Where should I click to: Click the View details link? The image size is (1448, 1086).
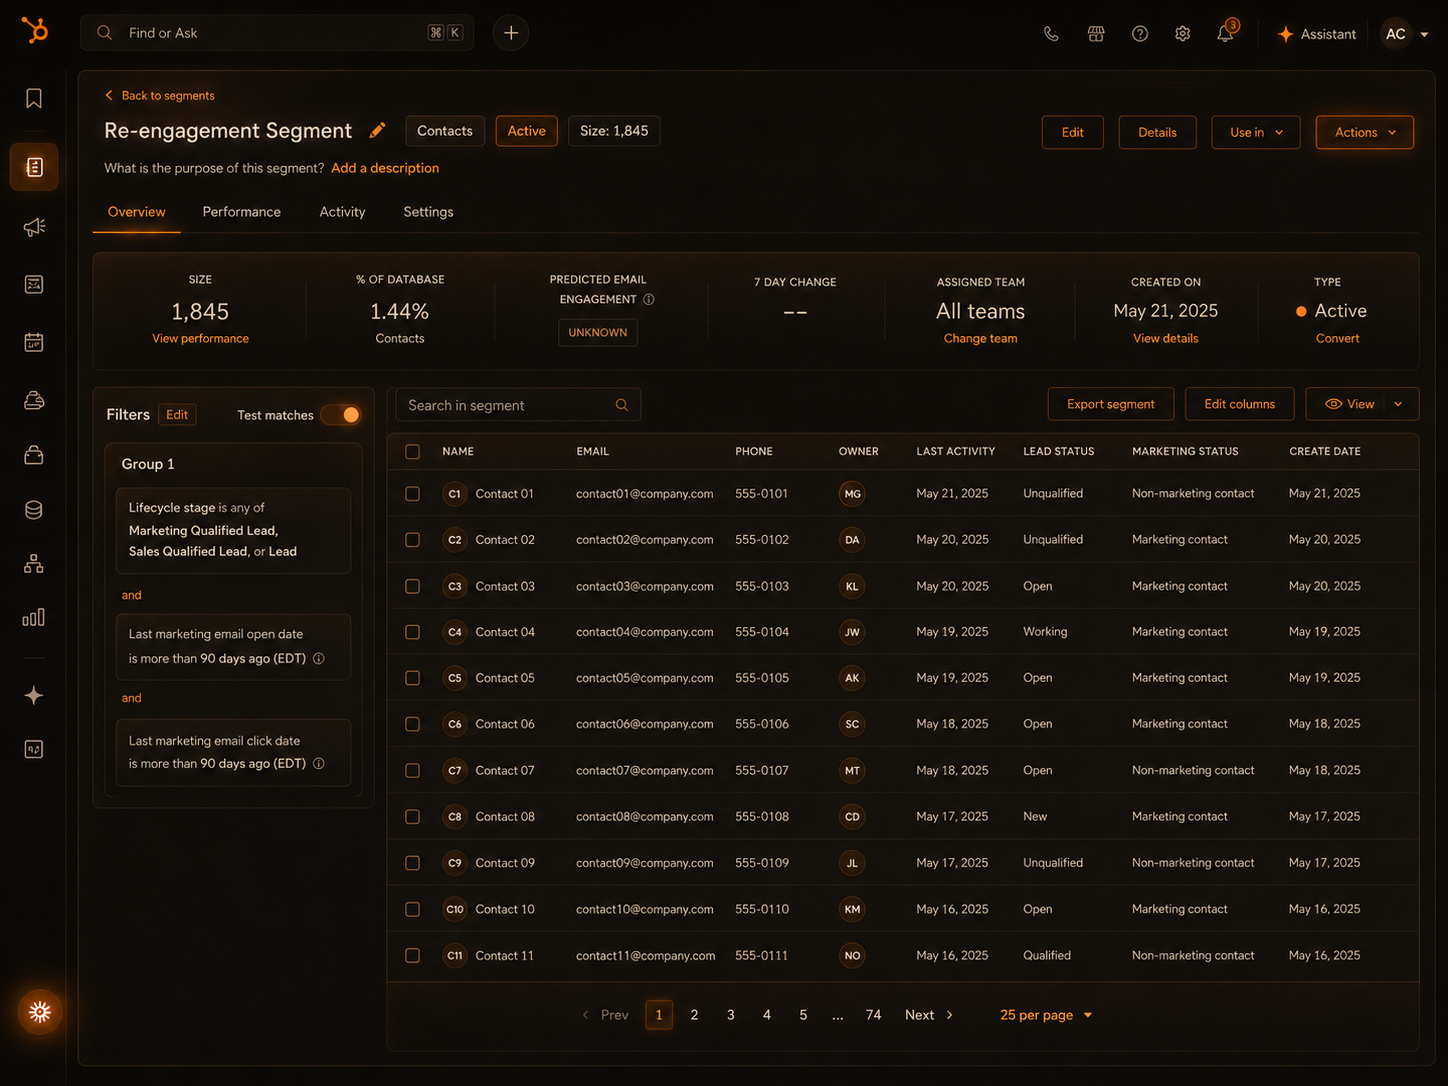(1165, 338)
